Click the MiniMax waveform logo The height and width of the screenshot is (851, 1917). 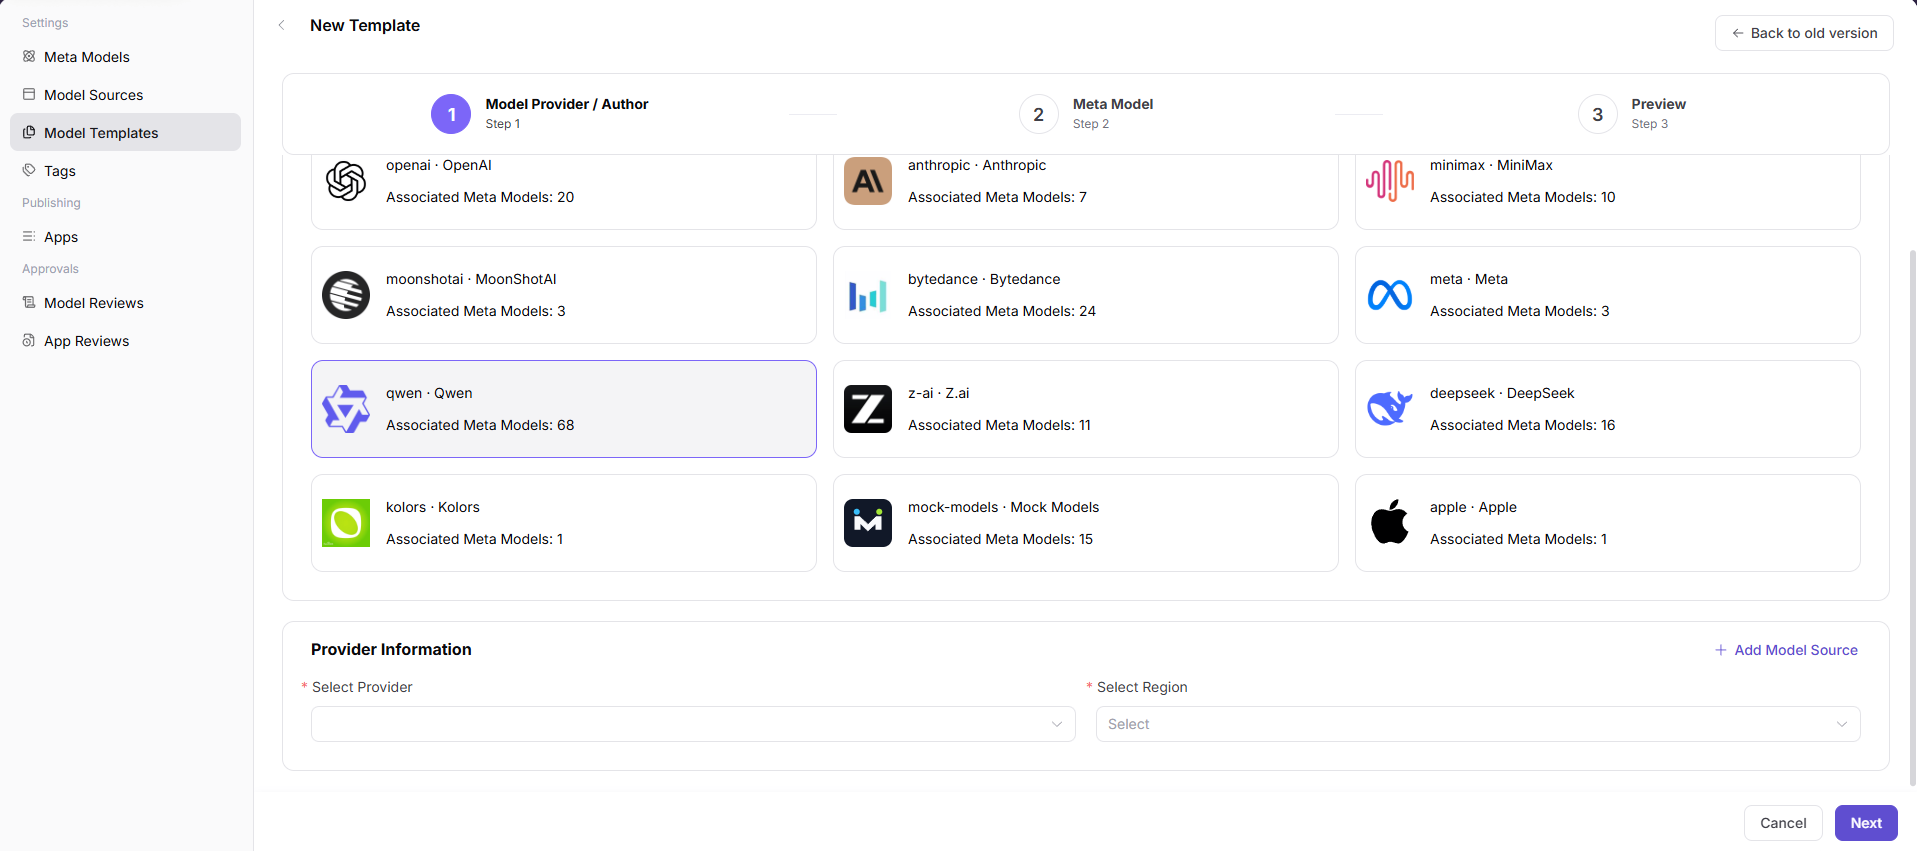pos(1390,181)
